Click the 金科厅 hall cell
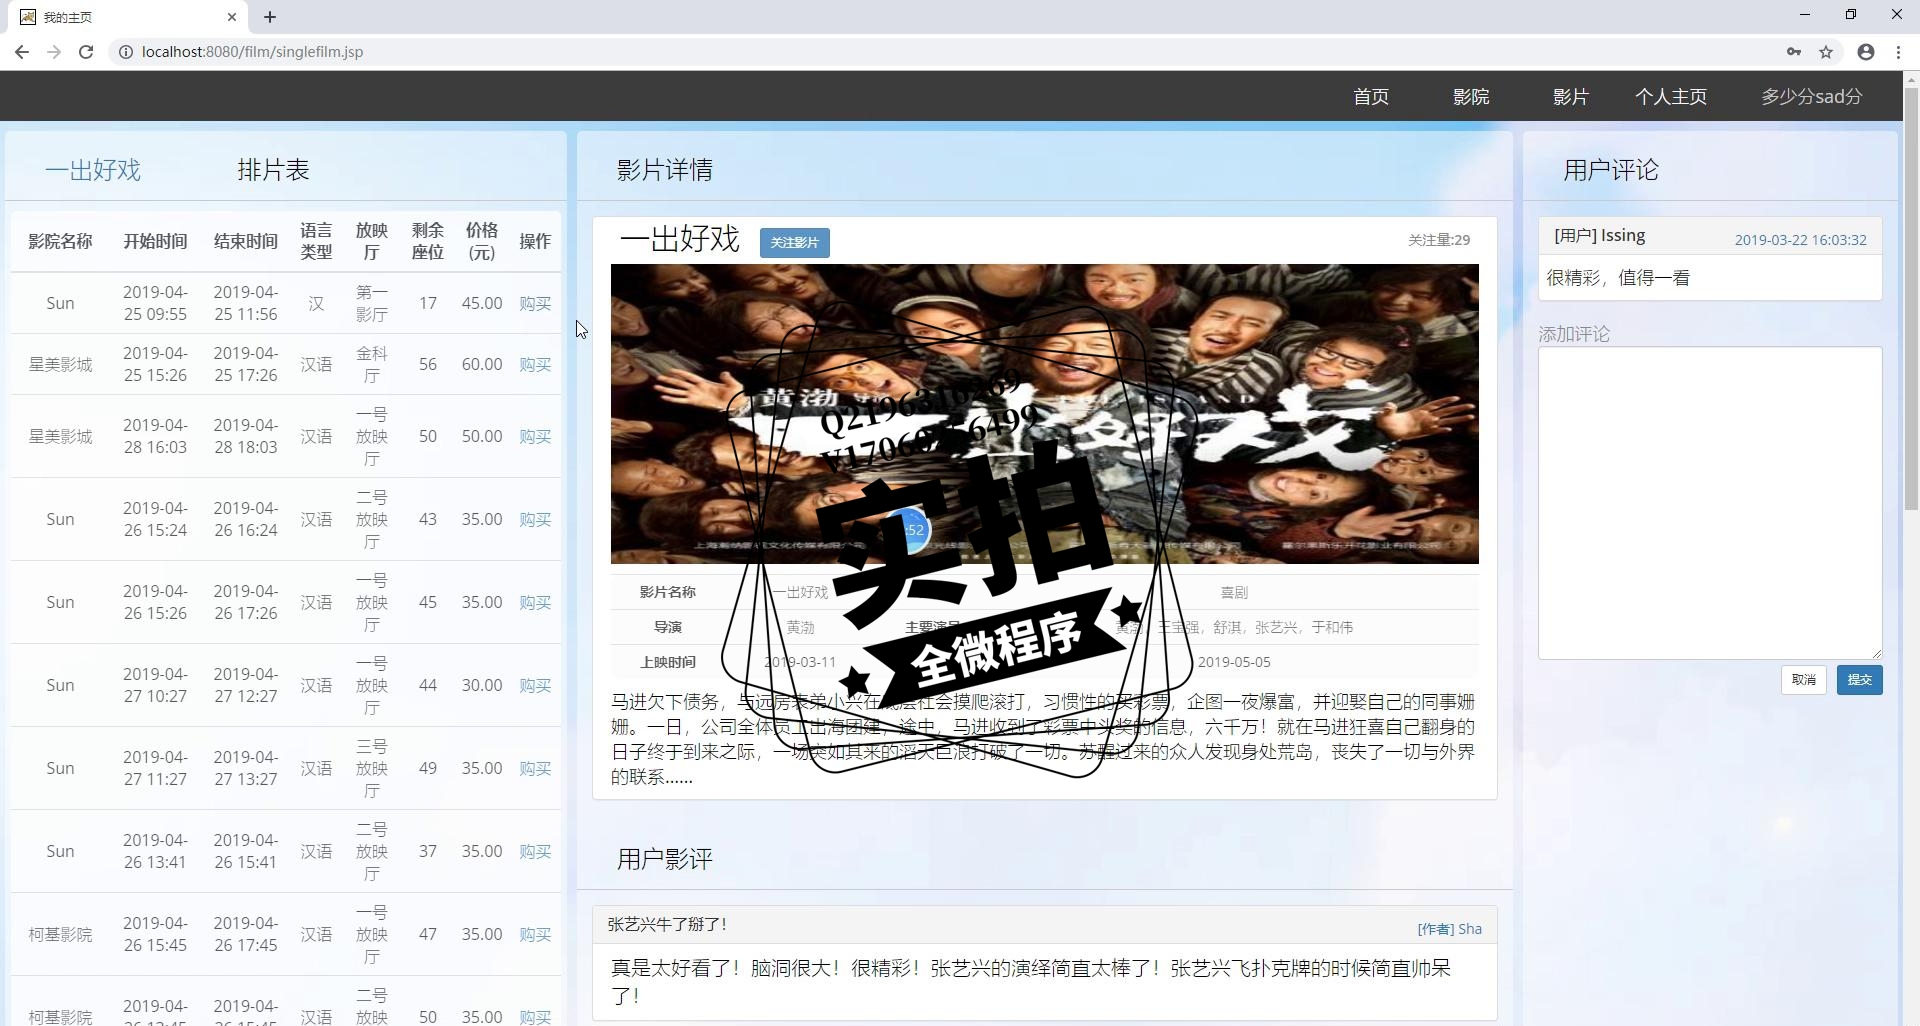 tap(371, 364)
